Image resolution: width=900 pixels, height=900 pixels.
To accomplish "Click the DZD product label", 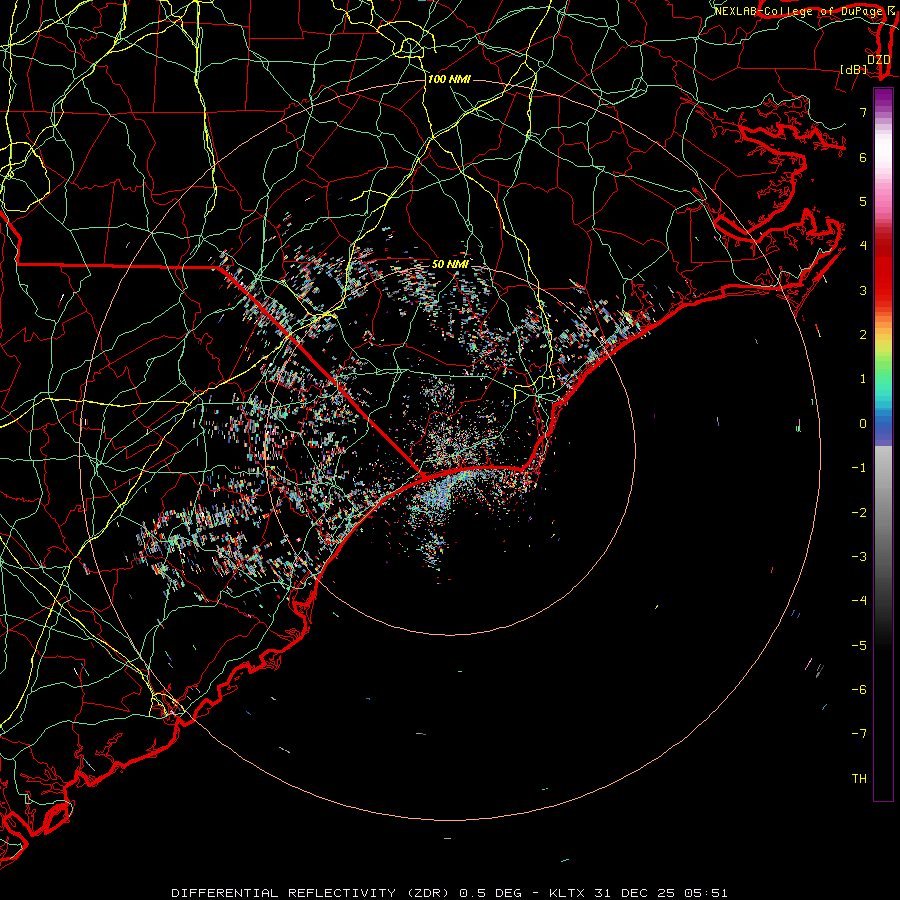I will click(878, 59).
